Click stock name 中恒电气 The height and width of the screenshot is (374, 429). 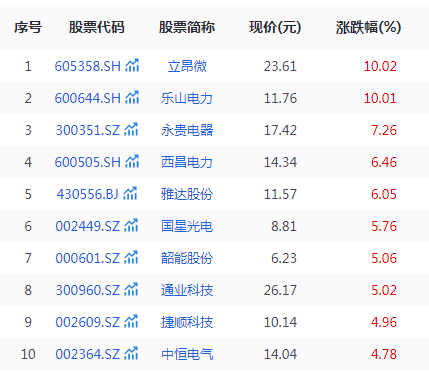(x=187, y=354)
